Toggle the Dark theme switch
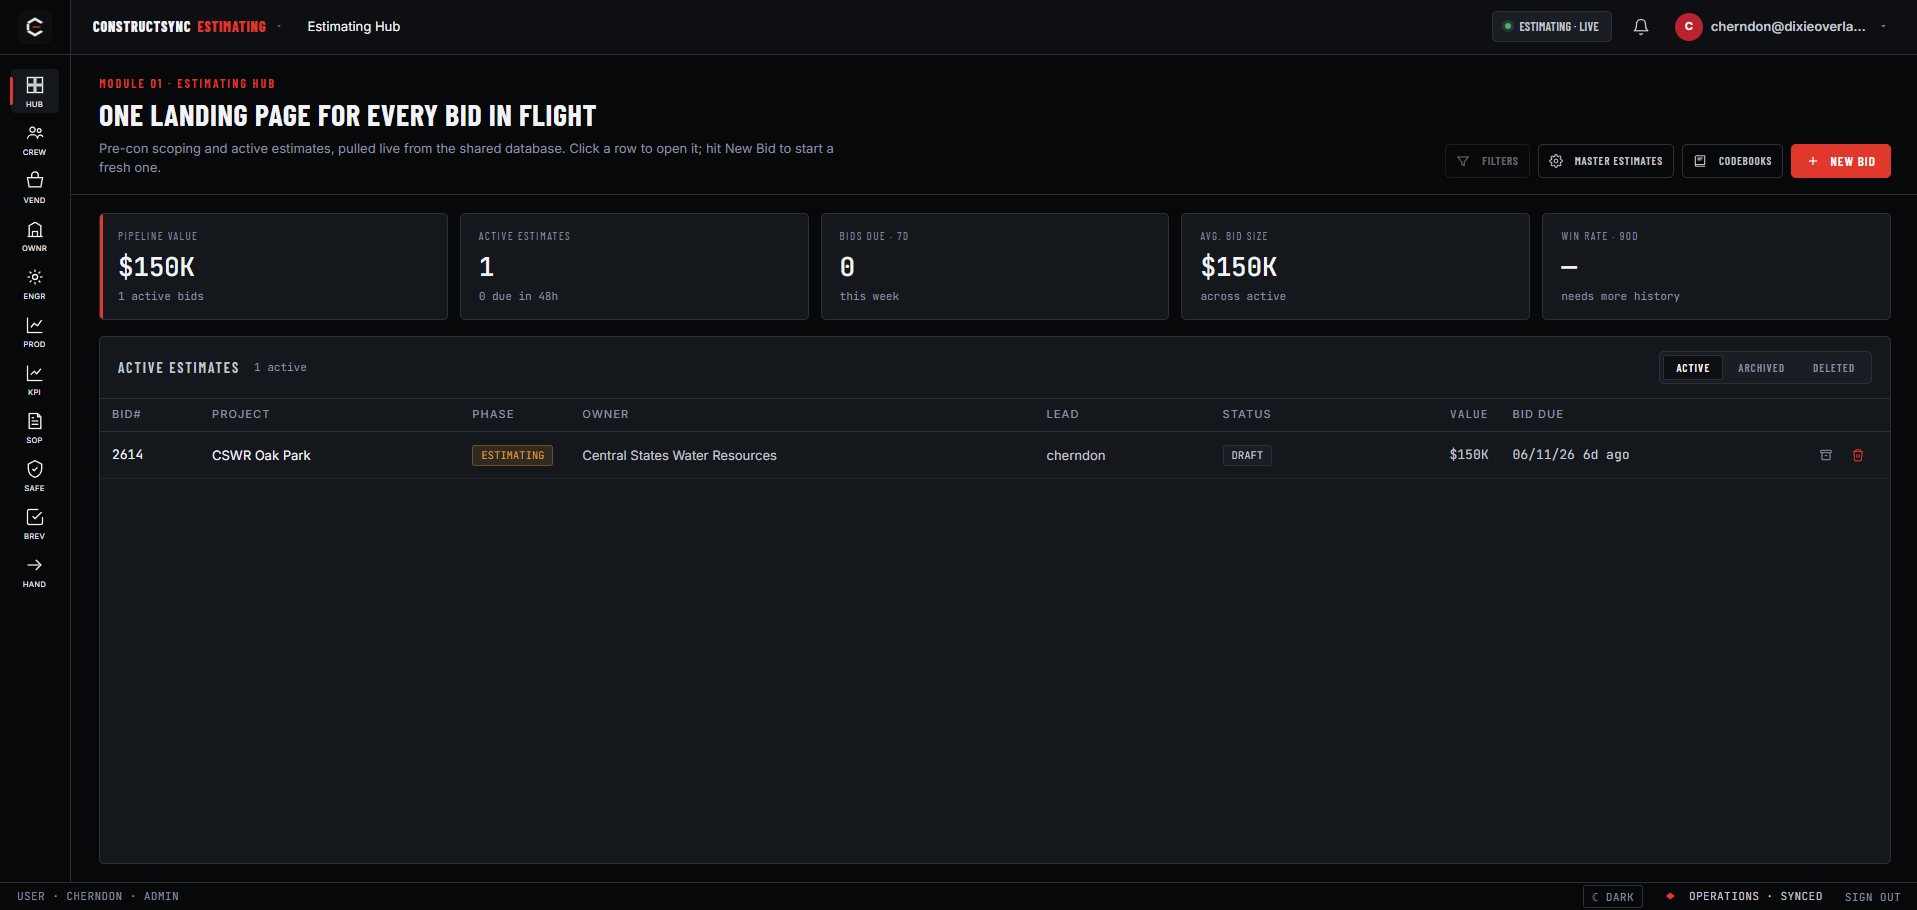Image resolution: width=1917 pixels, height=910 pixels. (x=1612, y=897)
